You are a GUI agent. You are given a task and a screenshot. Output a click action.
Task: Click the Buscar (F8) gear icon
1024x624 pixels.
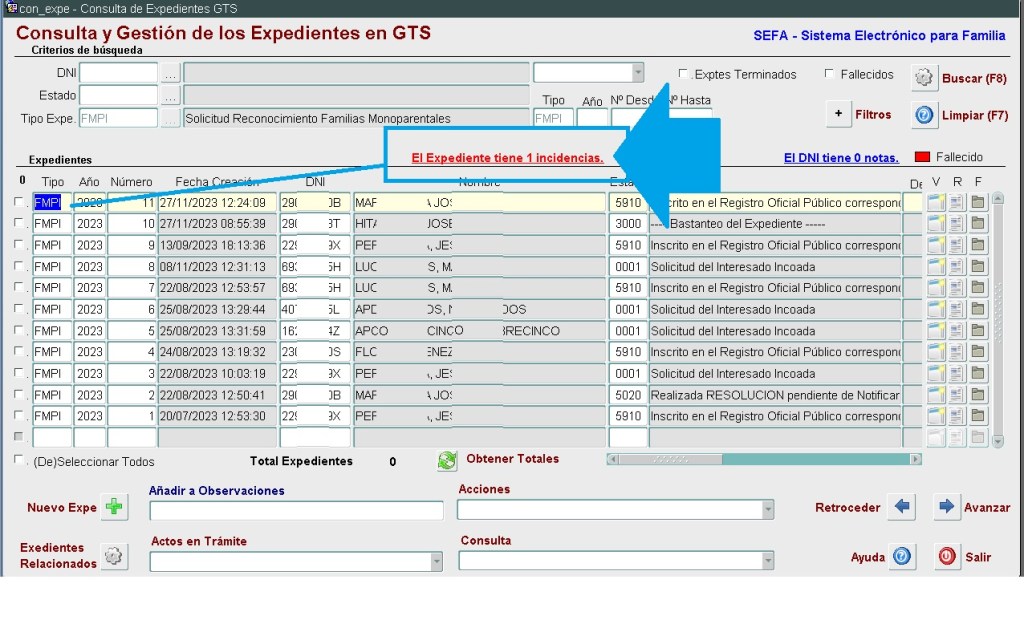[924, 78]
